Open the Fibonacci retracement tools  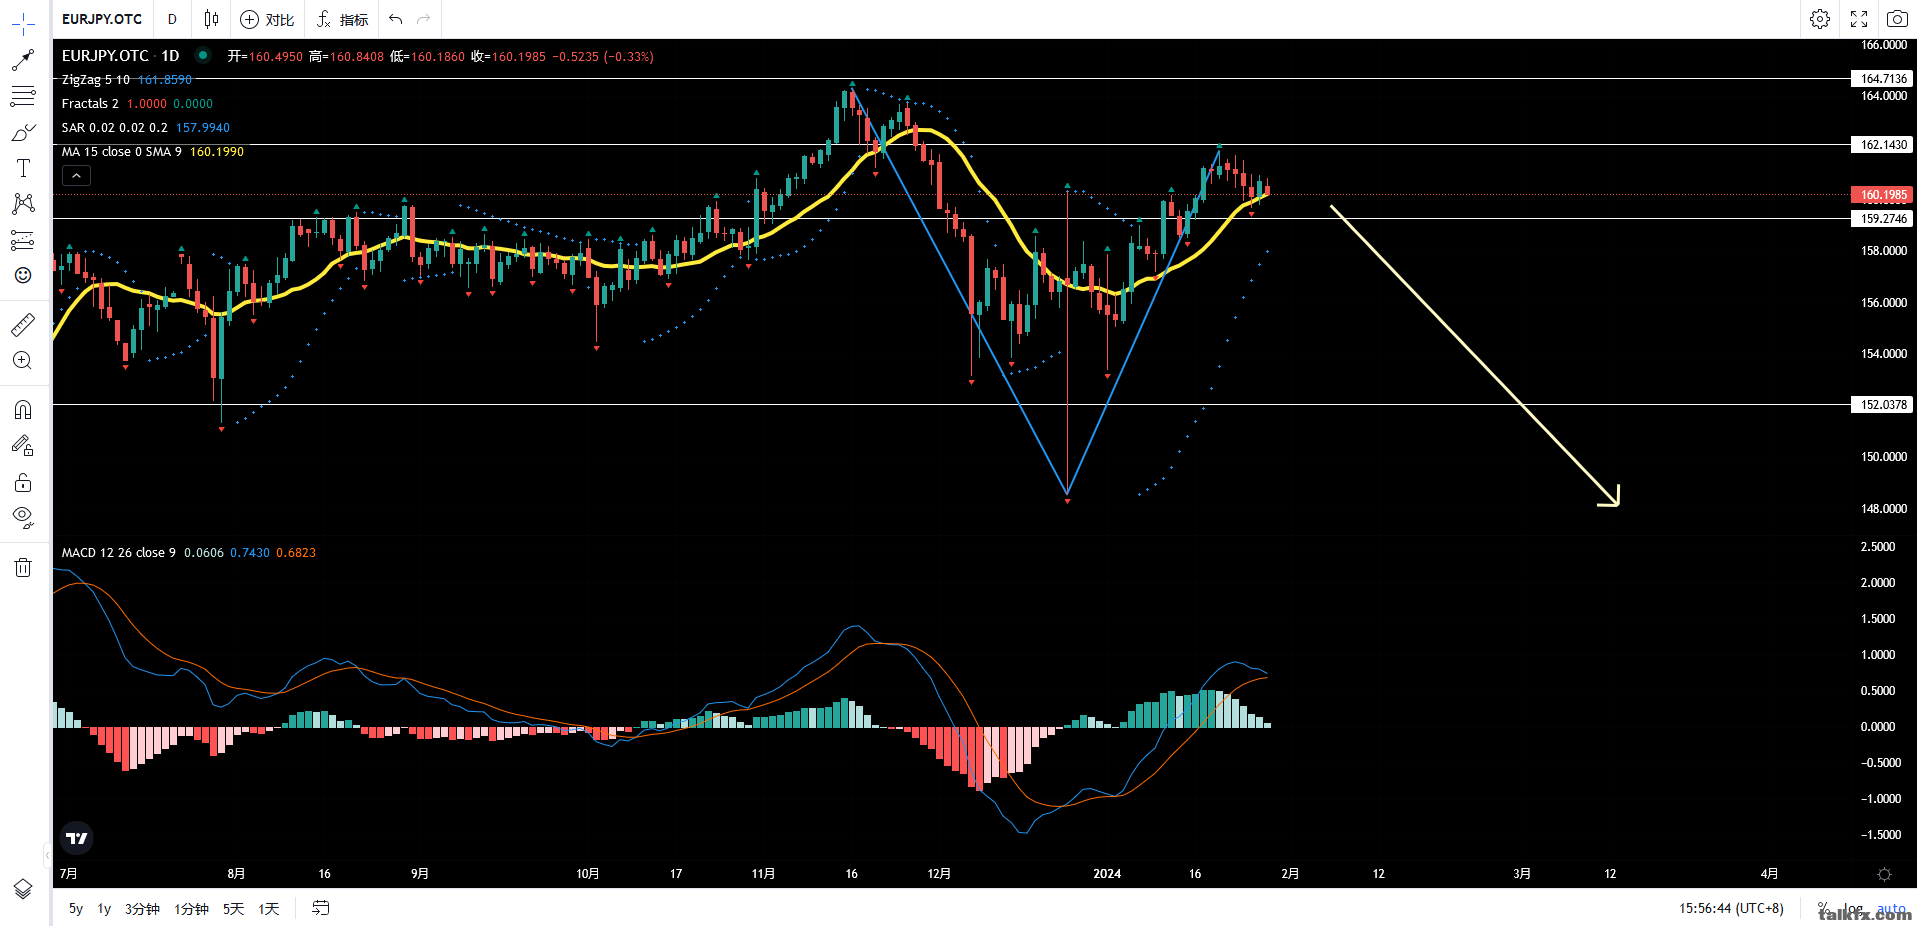click(23, 96)
